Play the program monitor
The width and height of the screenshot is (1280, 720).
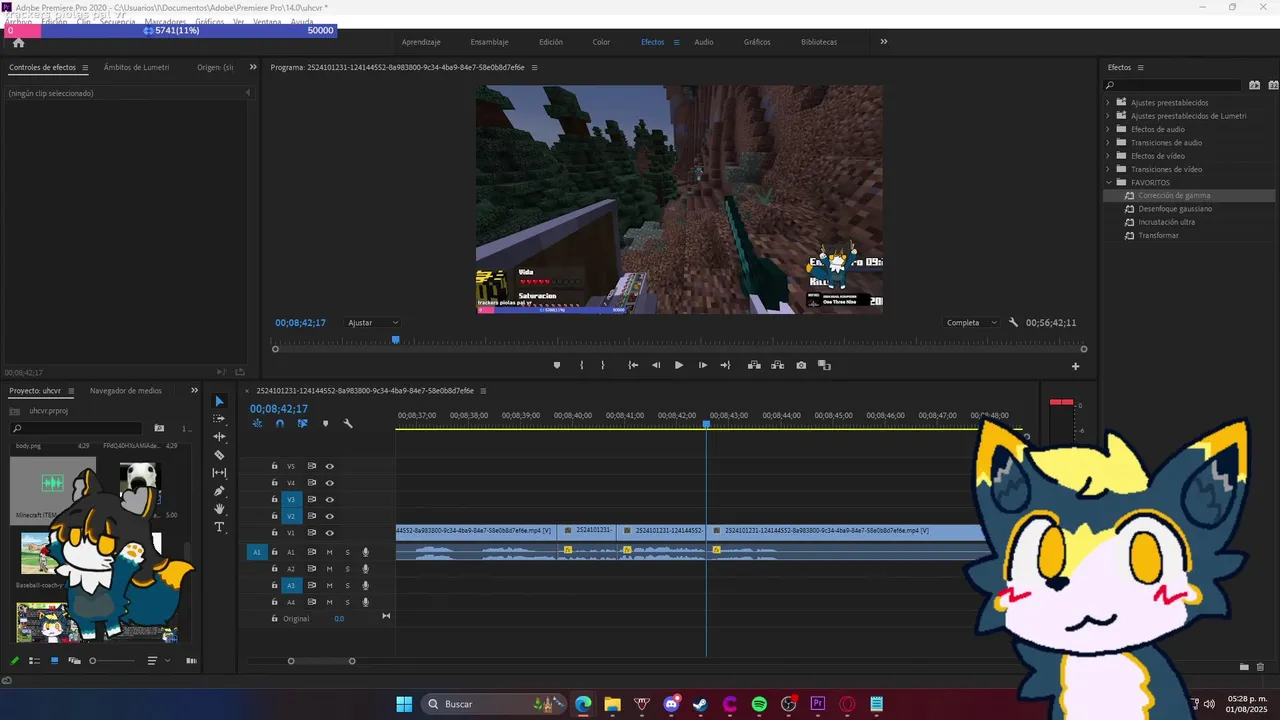coord(679,365)
